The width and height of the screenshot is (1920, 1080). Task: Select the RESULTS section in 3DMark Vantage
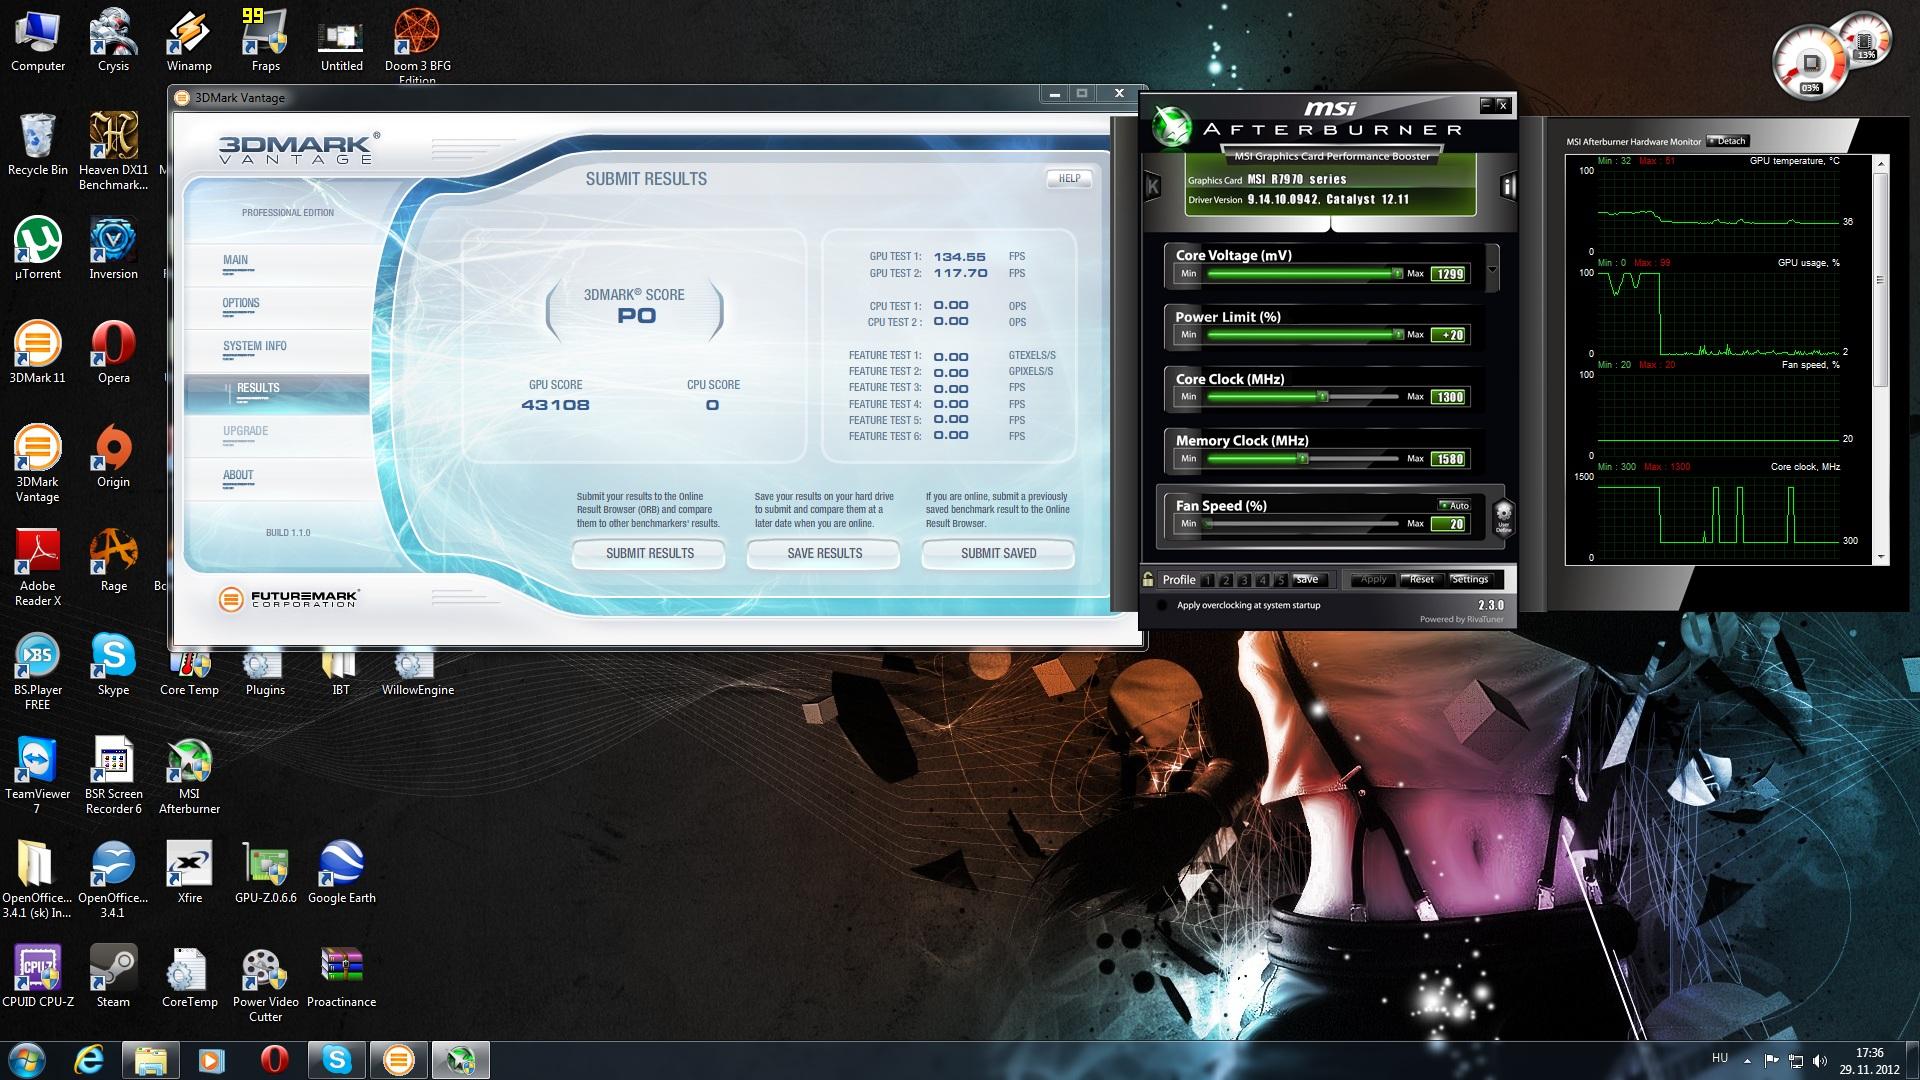click(x=276, y=393)
